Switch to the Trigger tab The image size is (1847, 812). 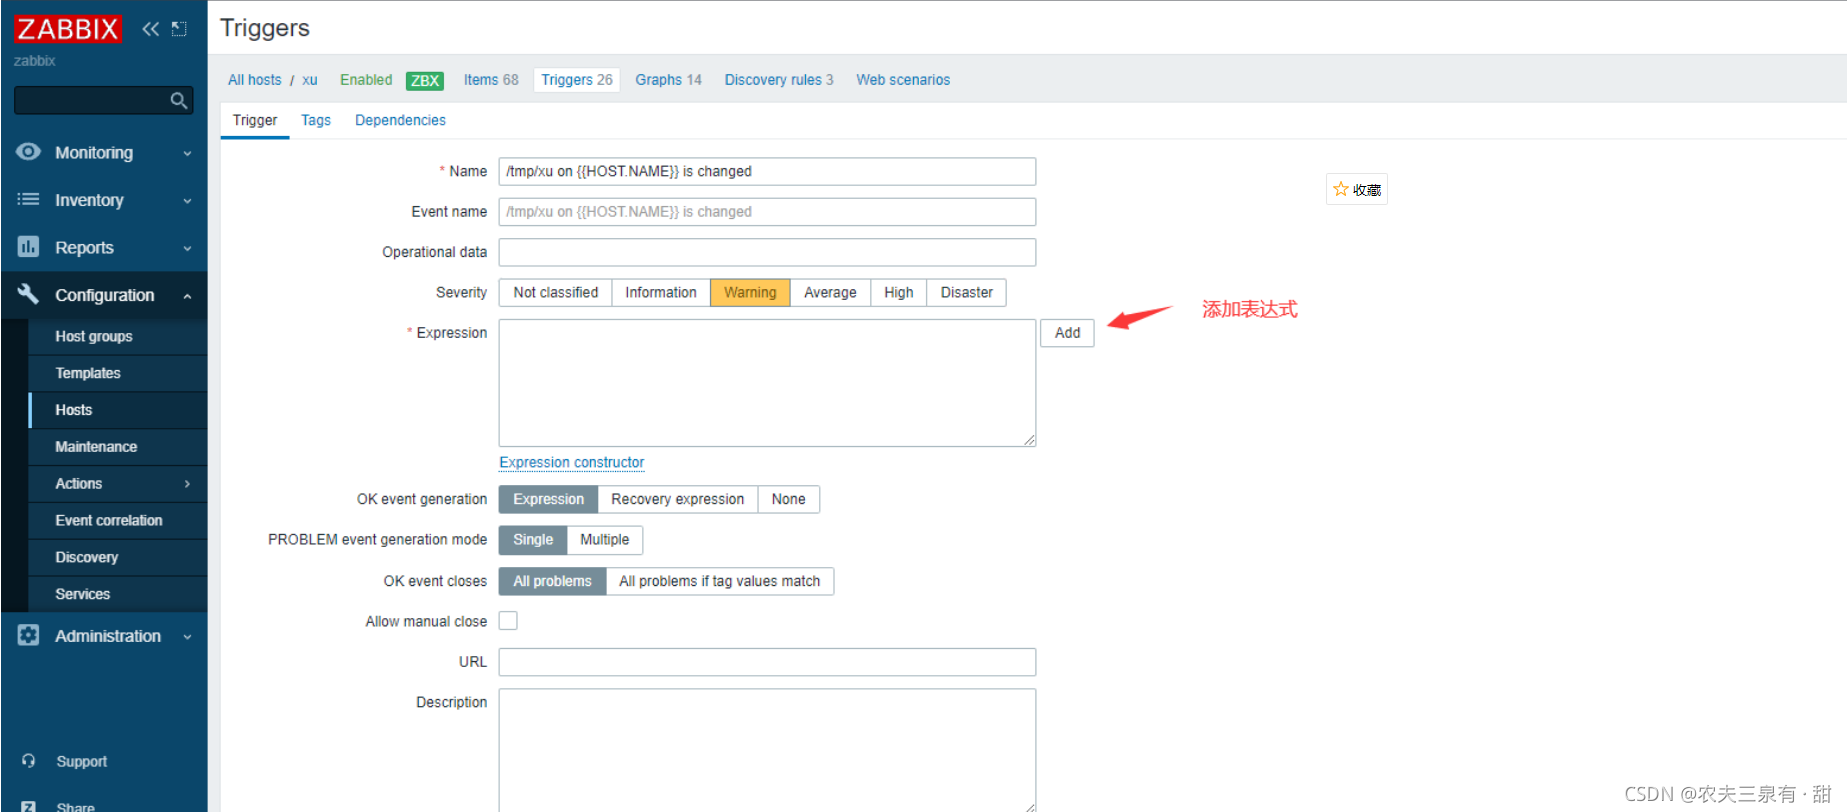(x=255, y=120)
